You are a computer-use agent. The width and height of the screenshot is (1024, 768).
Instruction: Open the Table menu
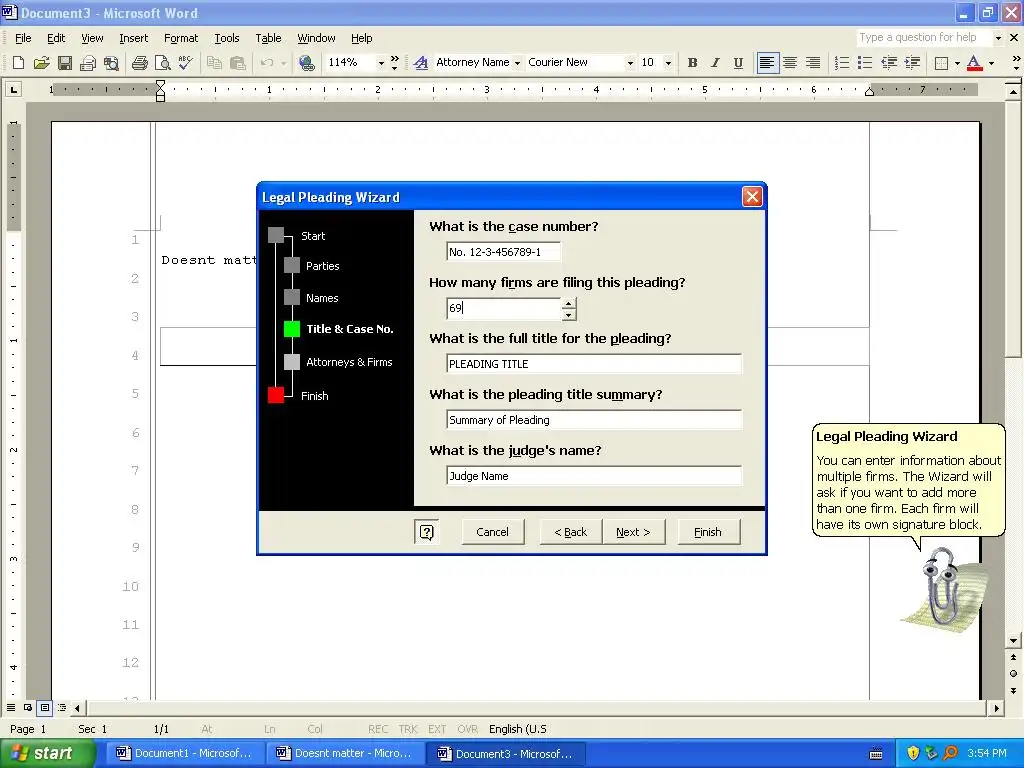268,38
